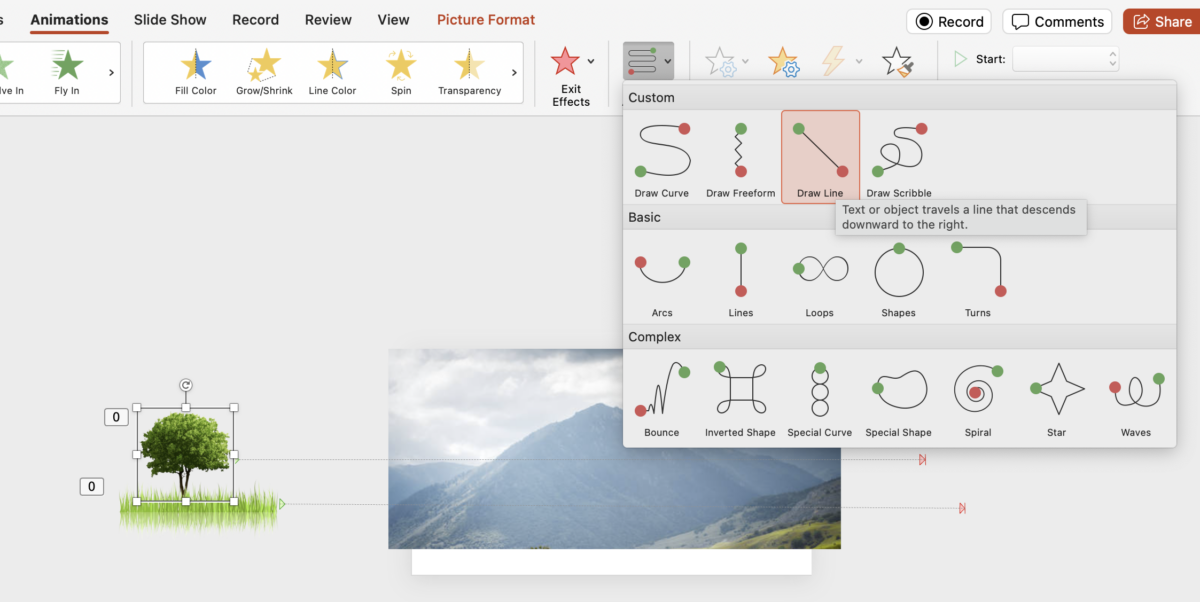The width and height of the screenshot is (1200, 602).
Task: Click the trigger lightning bolt icon
Action: 833,62
